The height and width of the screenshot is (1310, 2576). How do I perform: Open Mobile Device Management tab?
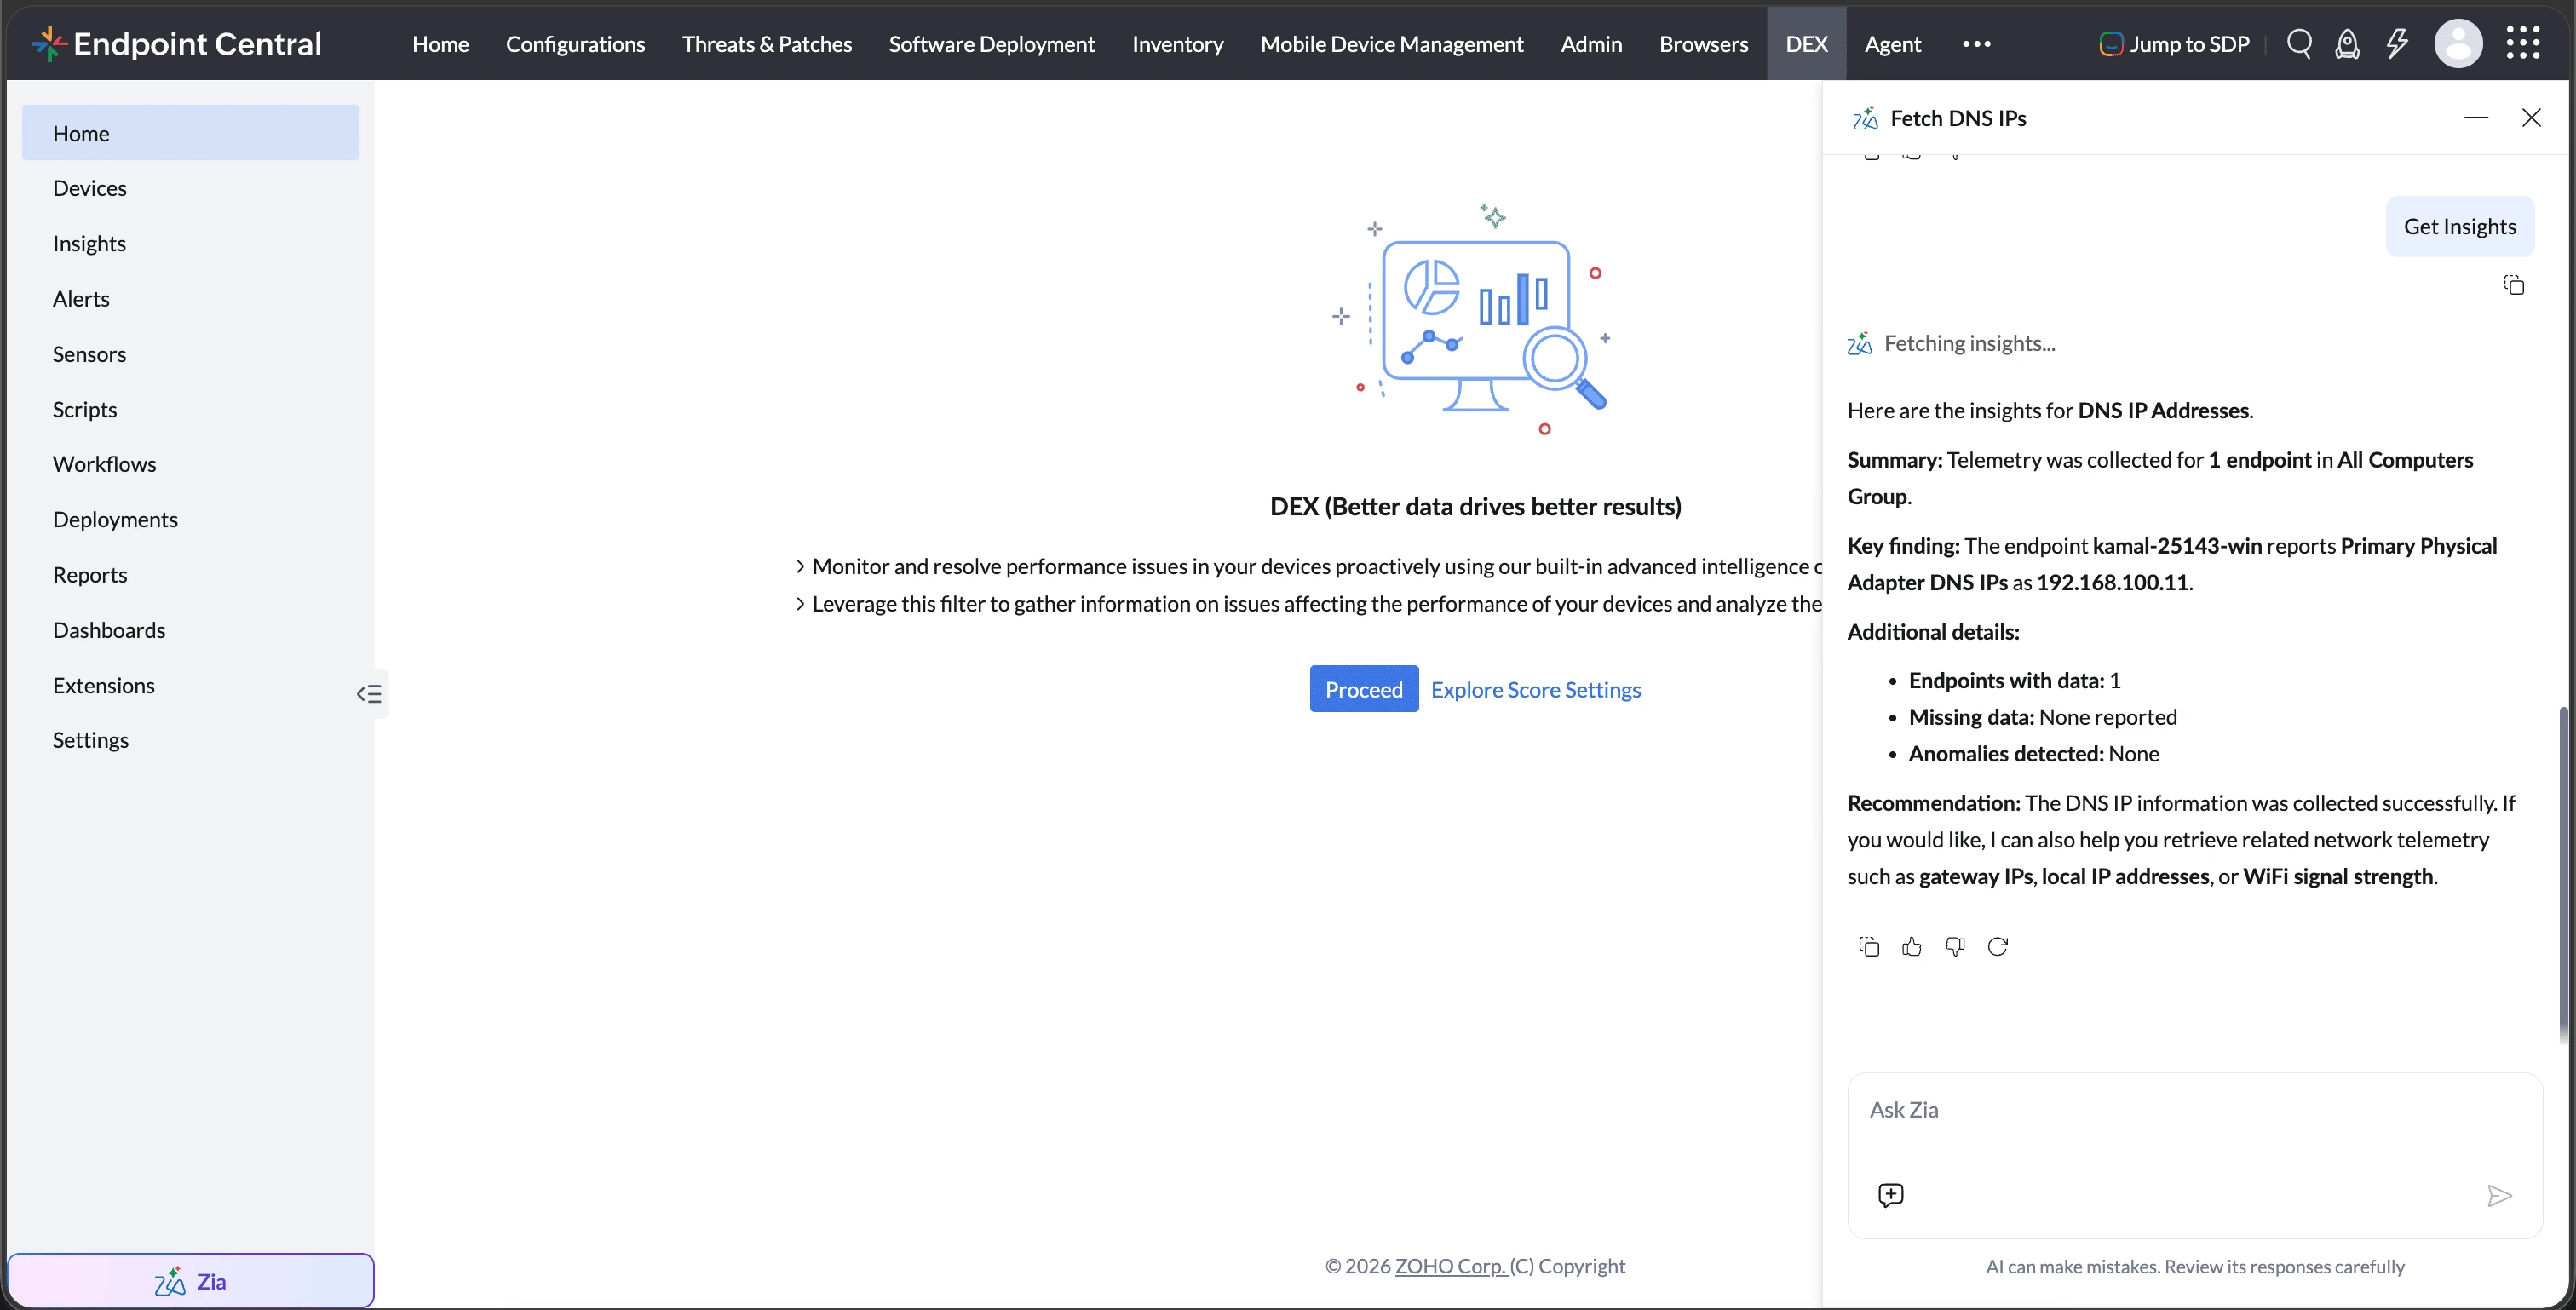click(1392, 44)
